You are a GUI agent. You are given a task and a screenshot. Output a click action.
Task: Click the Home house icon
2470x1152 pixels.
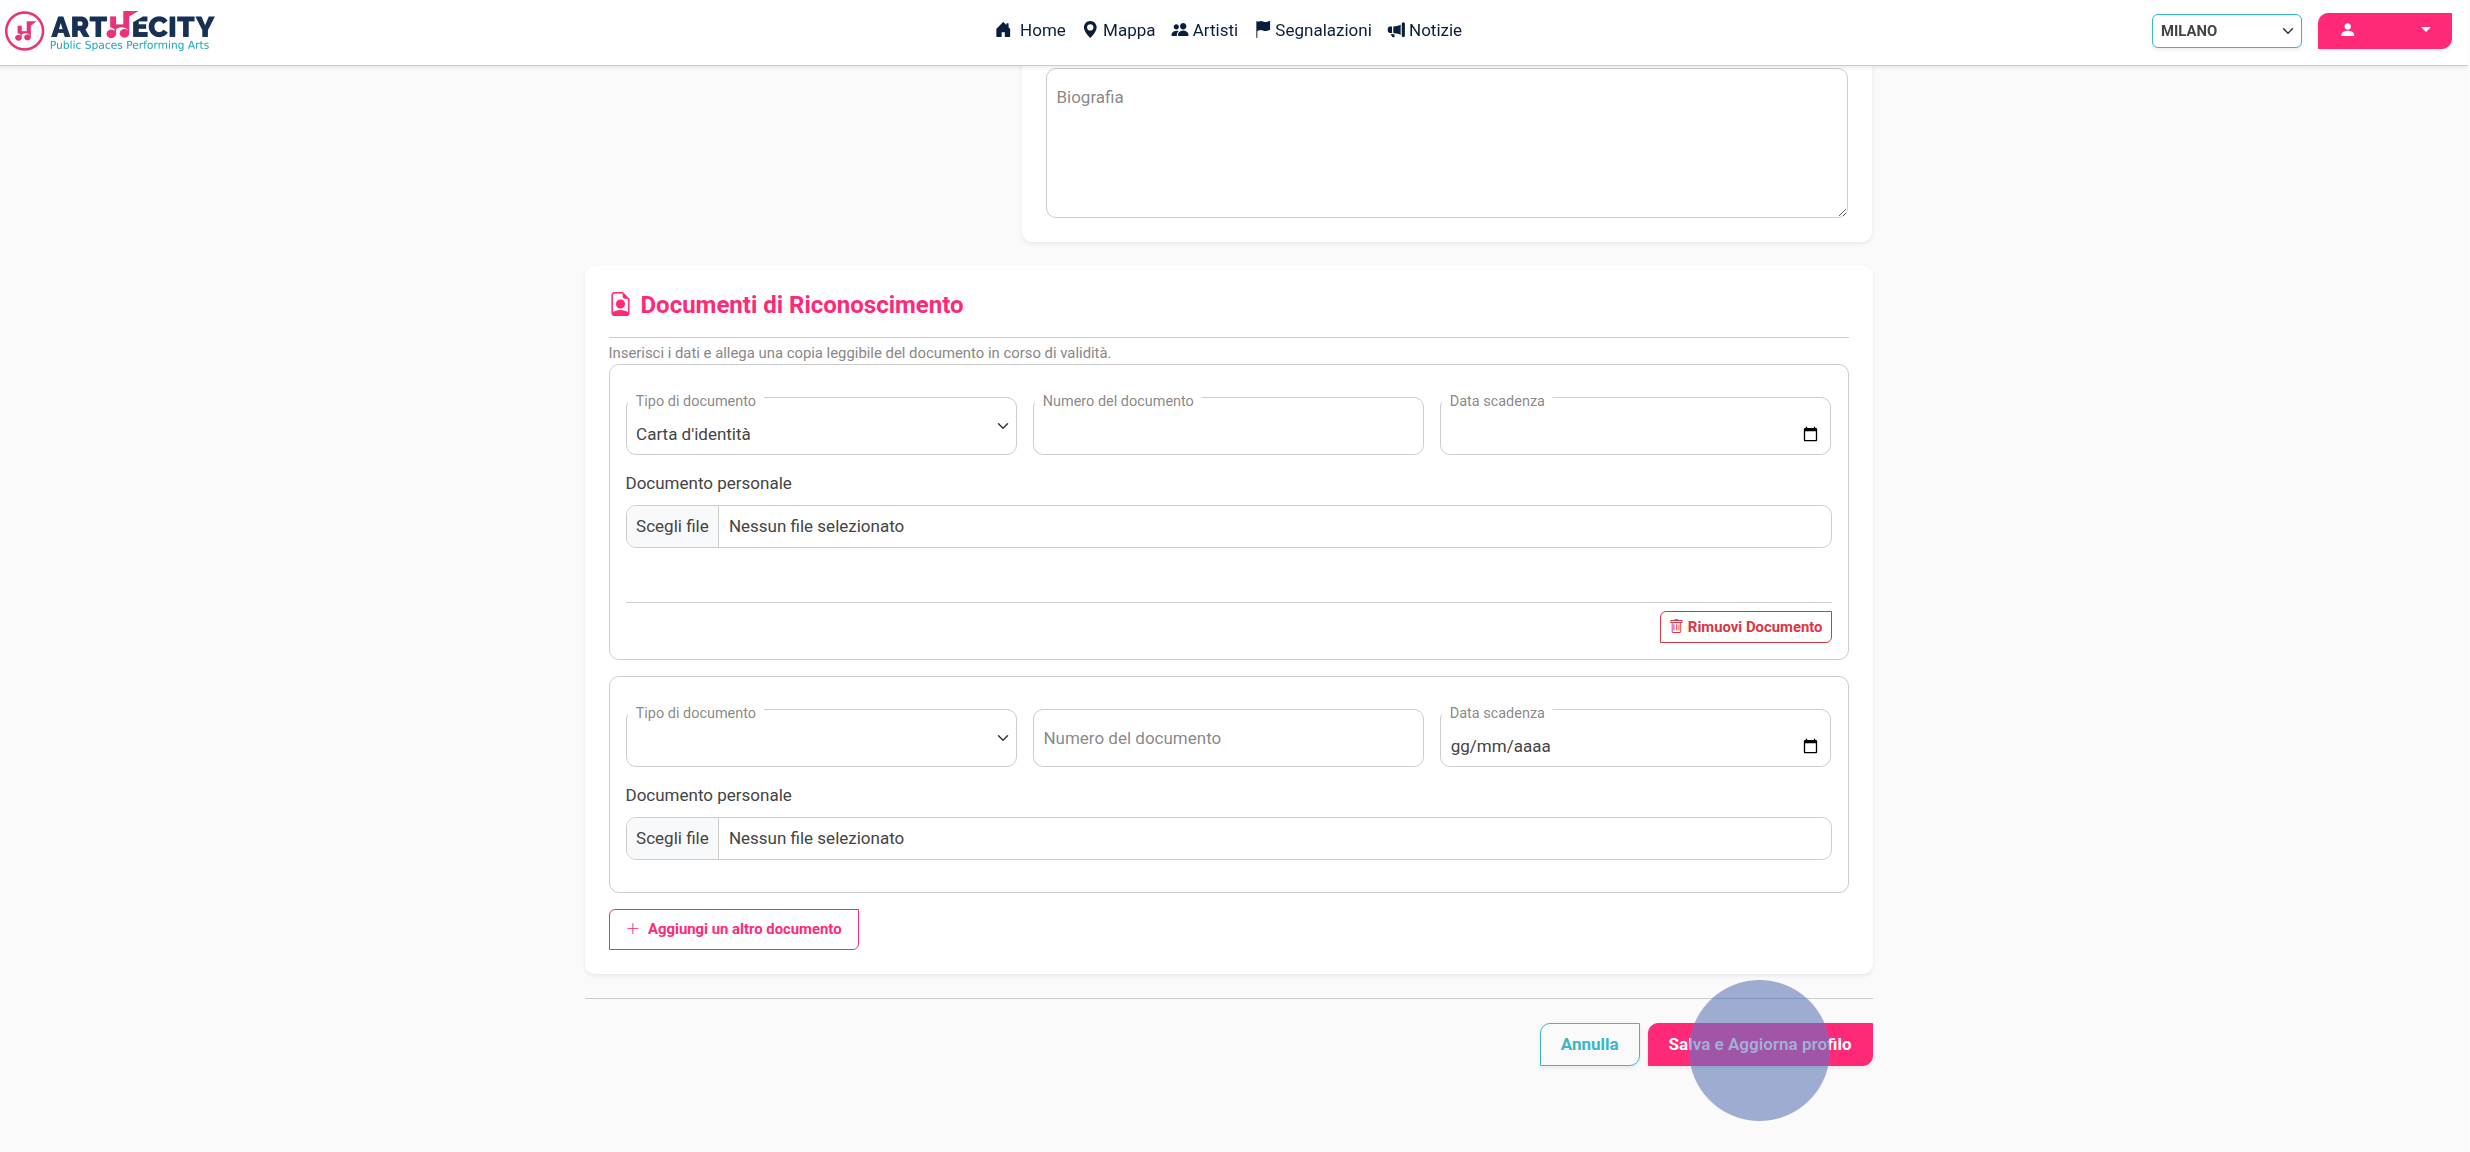[1003, 30]
